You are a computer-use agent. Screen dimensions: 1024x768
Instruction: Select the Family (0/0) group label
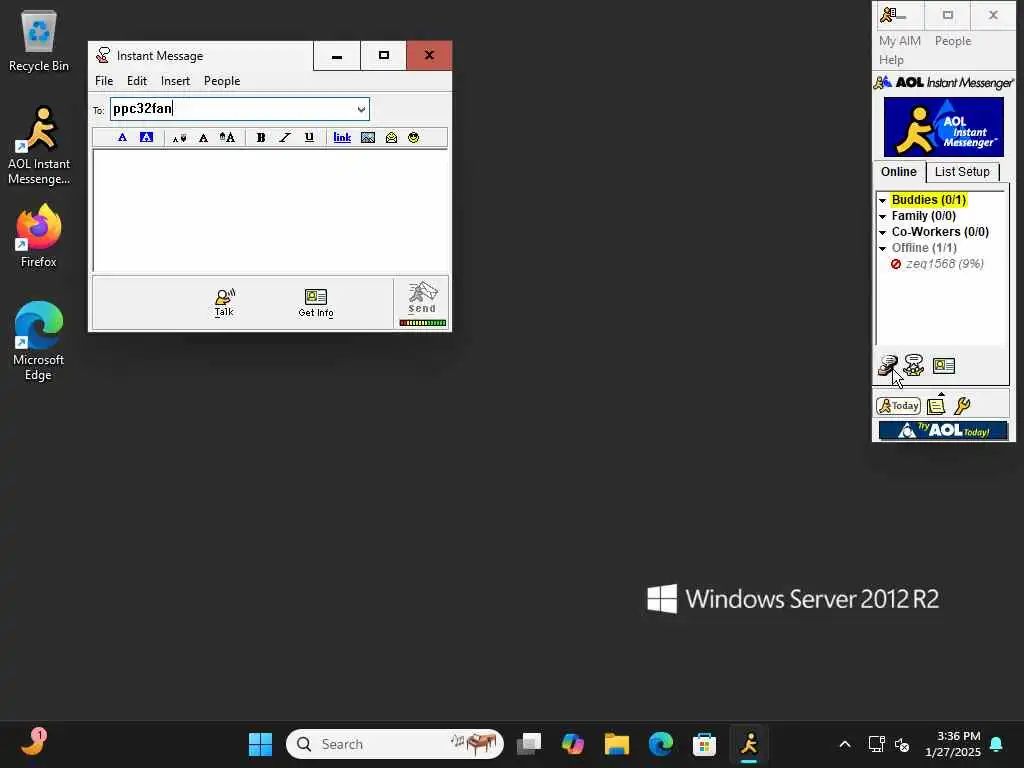coord(923,216)
